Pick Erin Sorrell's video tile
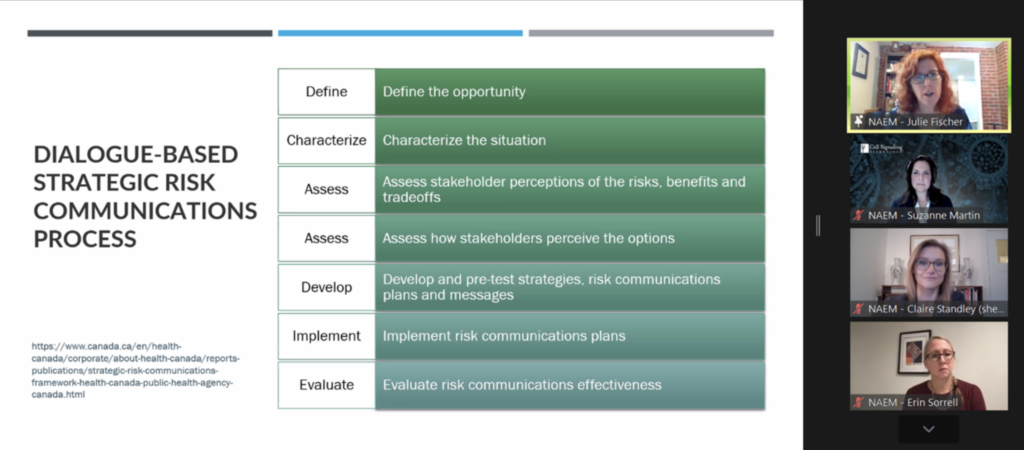 (929, 365)
